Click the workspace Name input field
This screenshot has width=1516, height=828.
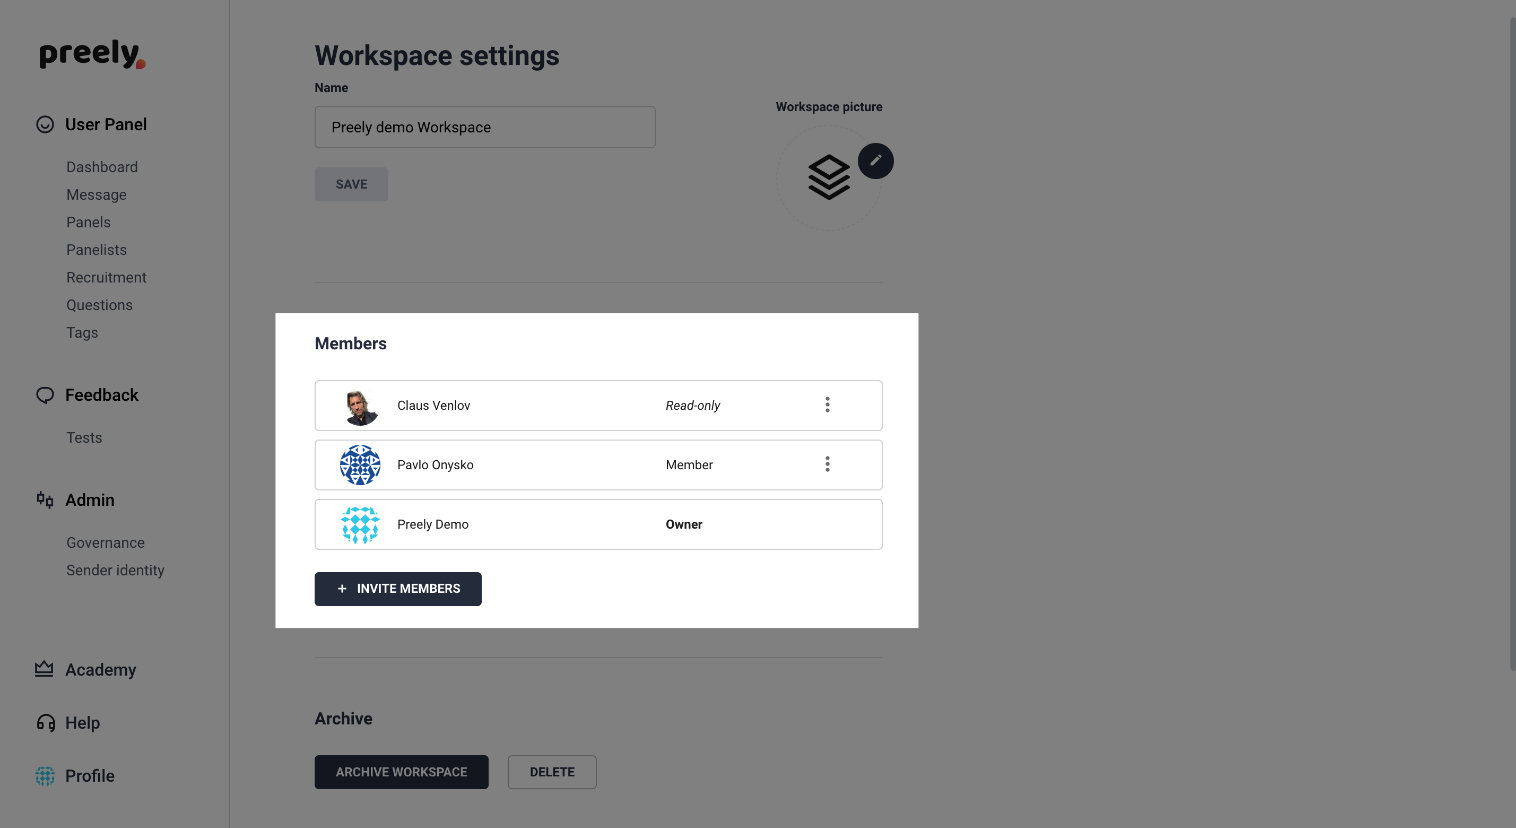[485, 127]
